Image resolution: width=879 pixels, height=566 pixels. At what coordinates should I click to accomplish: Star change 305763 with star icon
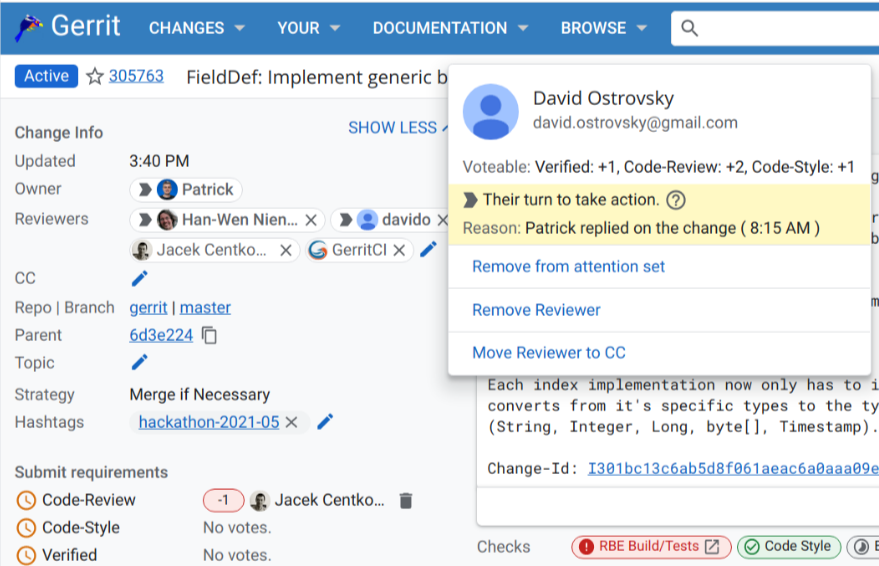[x=95, y=76]
